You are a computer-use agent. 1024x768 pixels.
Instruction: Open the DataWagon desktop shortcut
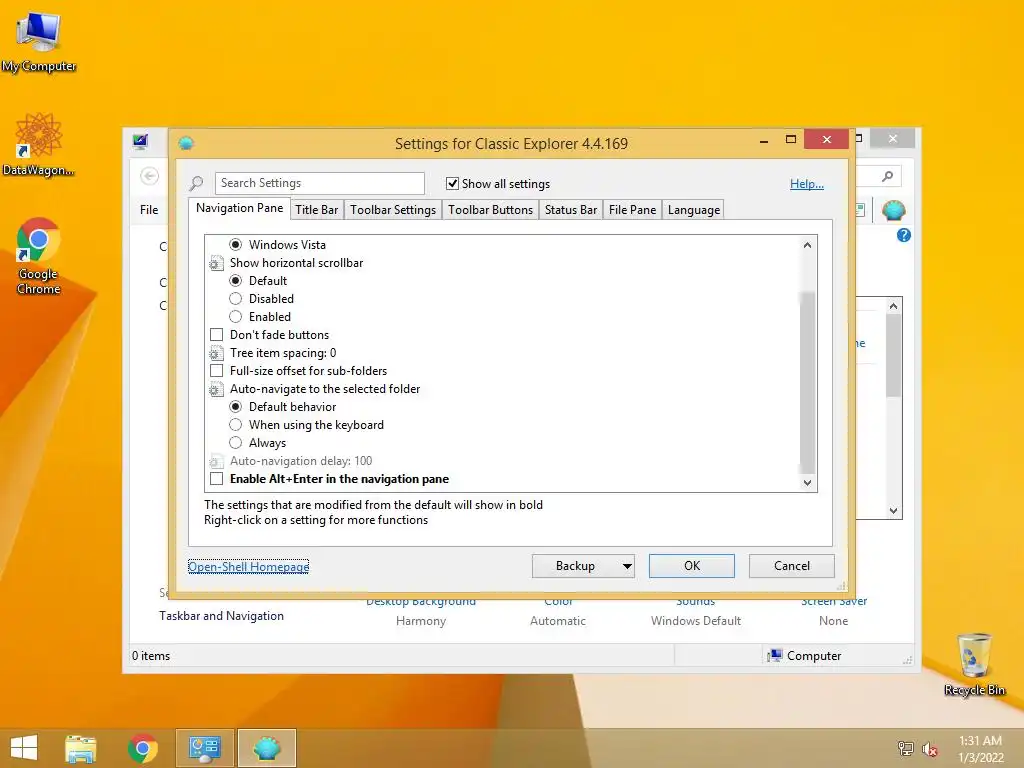pos(39,144)
